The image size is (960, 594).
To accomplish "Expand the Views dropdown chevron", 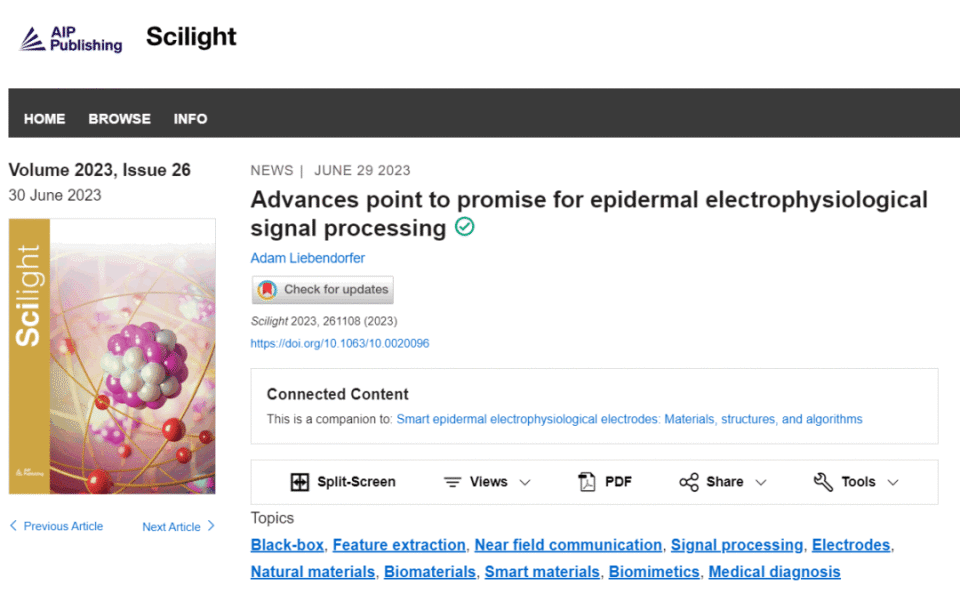I will [525, 482].
